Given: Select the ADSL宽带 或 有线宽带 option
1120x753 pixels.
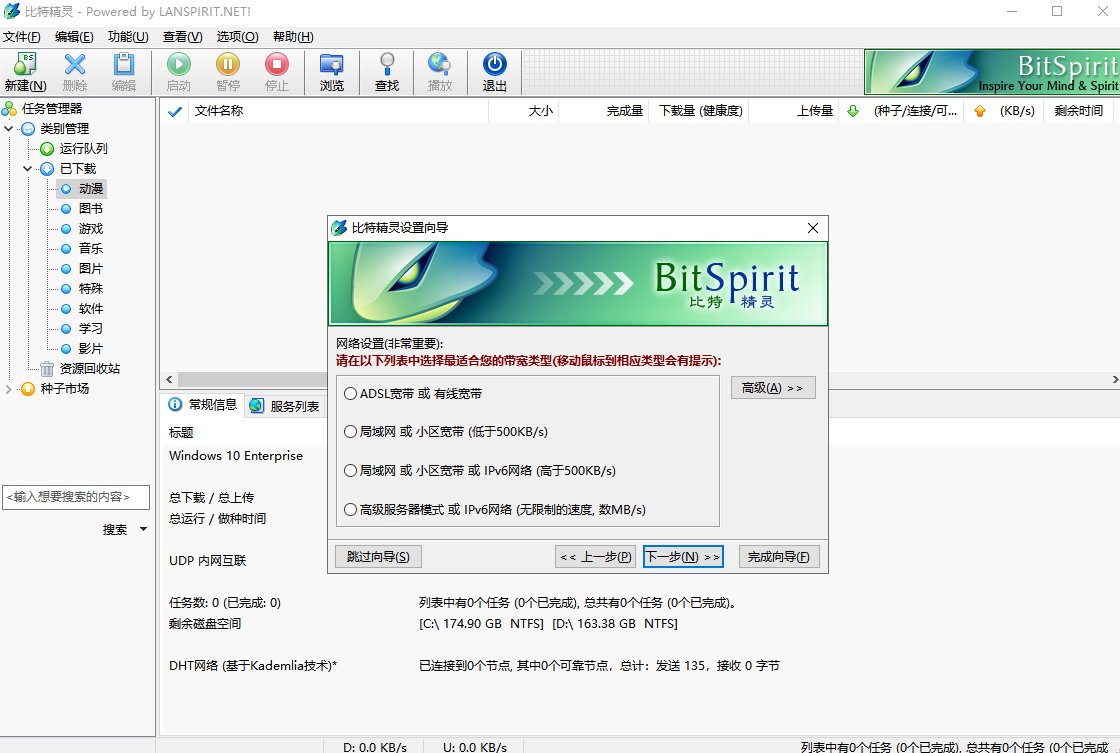Looking at the screenshot, I should point(352,393).
